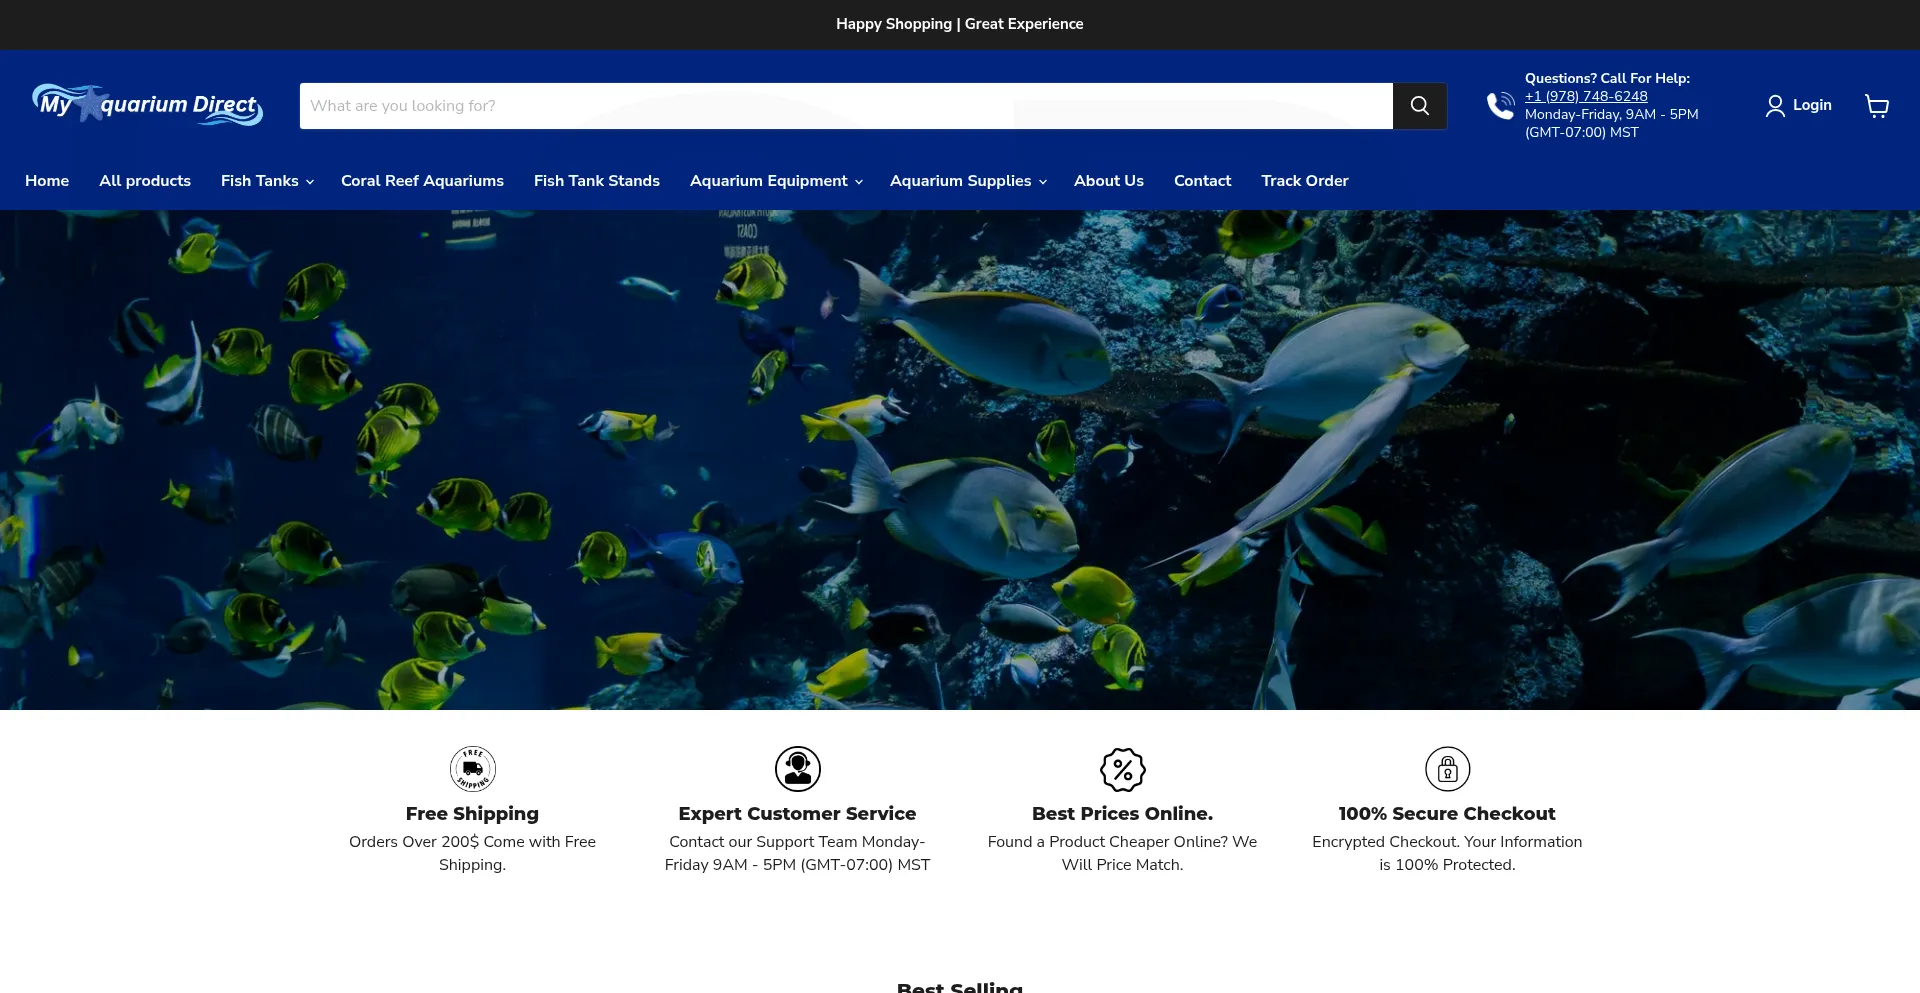Click the My Aquarium Direct logo

[x=147, y=105]
